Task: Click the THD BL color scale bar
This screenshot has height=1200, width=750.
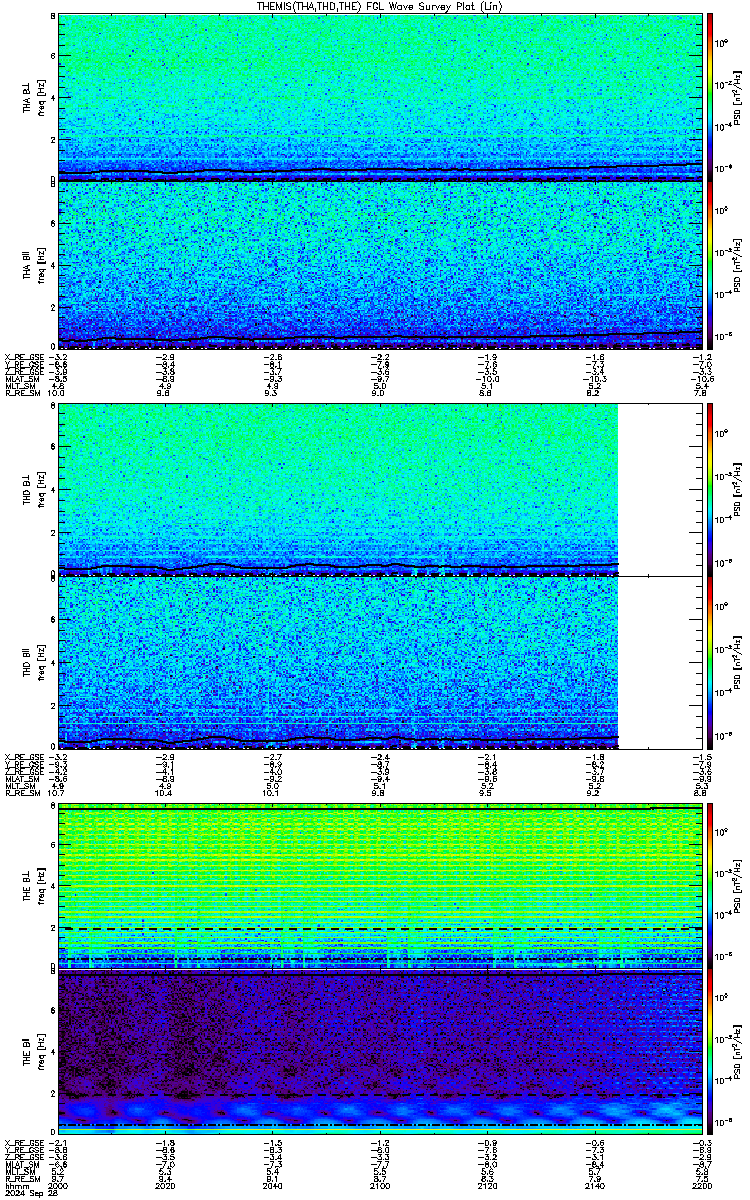Action: point(710,488)
